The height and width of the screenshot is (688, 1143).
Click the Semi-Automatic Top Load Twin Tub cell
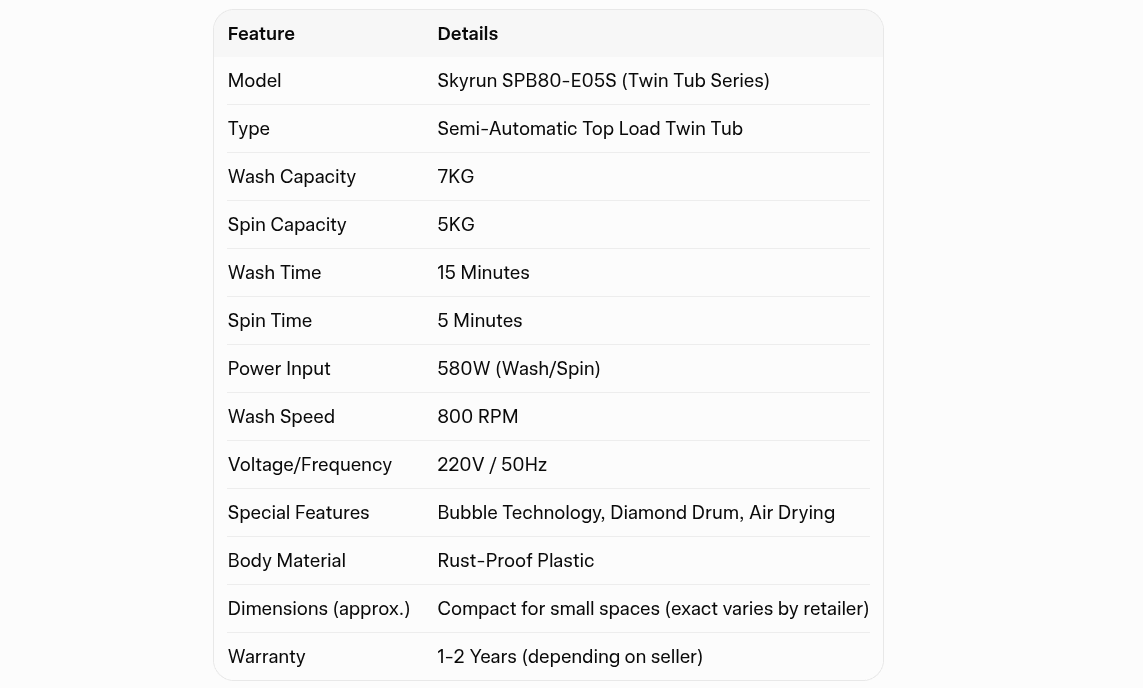click(589, 129)
